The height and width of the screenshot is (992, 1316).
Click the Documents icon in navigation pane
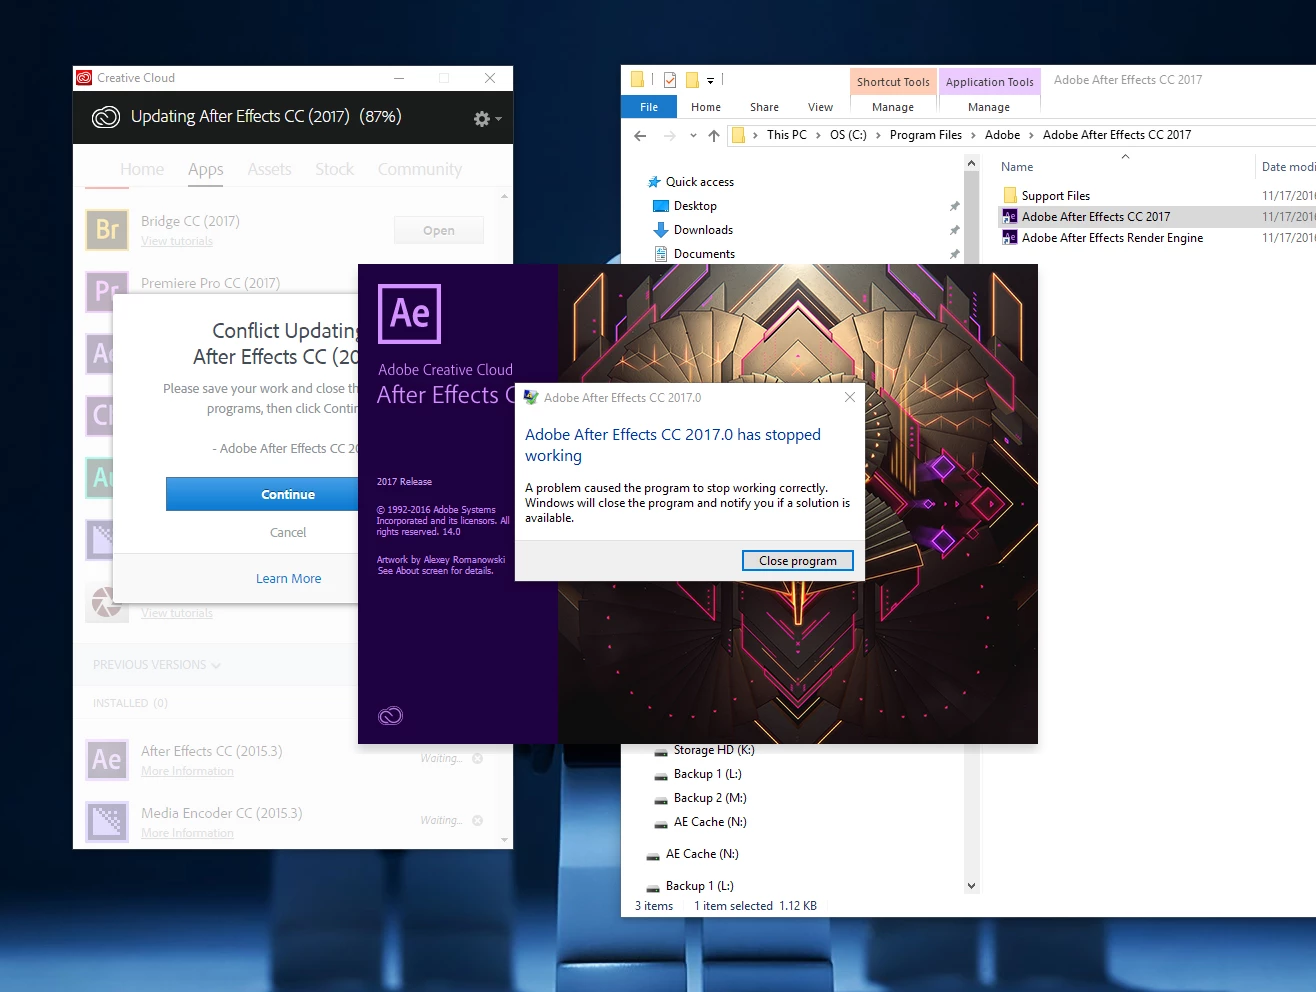pos(660,254)
